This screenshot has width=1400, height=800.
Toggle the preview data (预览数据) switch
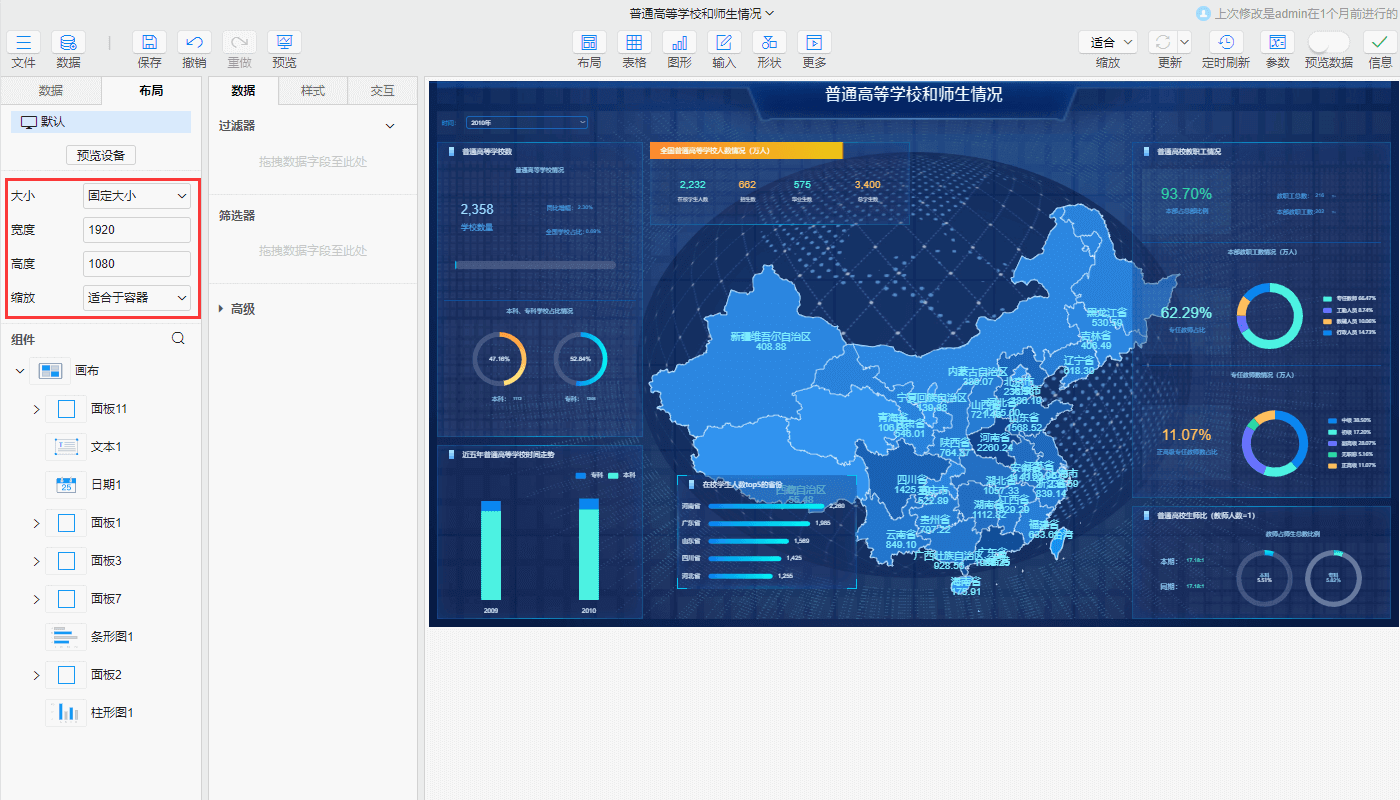pos(1328,42)
